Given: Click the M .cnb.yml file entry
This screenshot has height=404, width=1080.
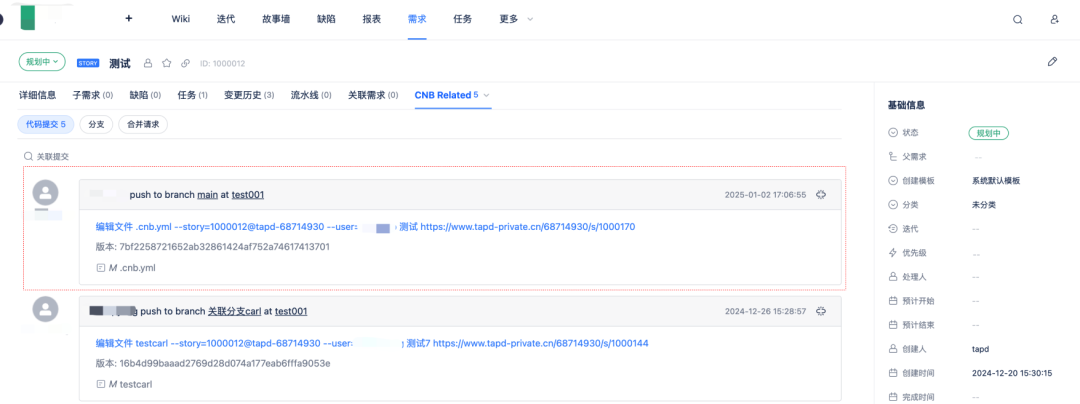Looking at the screenshot, I should [132, 267].
